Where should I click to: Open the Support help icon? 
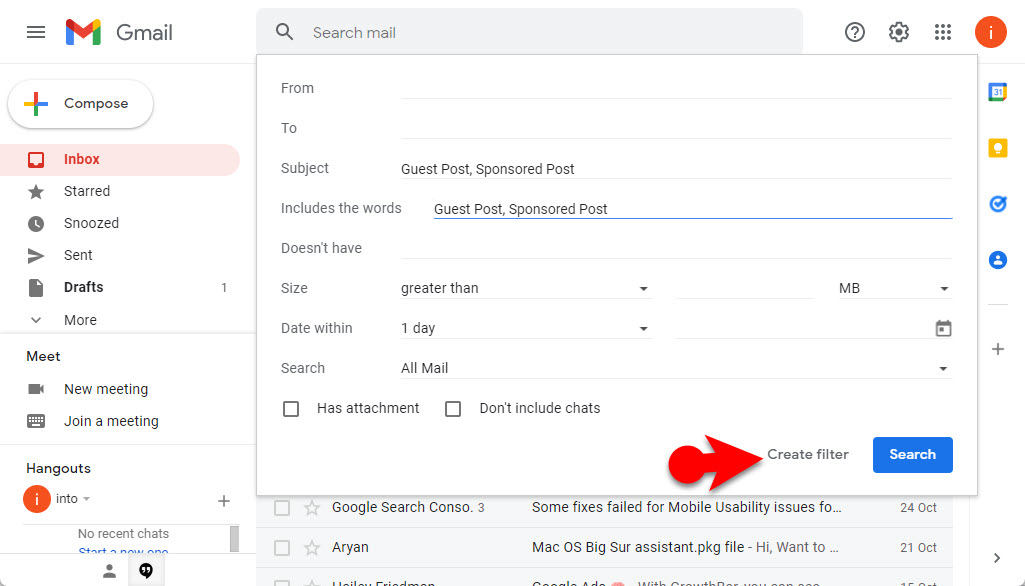click(854, 32)
